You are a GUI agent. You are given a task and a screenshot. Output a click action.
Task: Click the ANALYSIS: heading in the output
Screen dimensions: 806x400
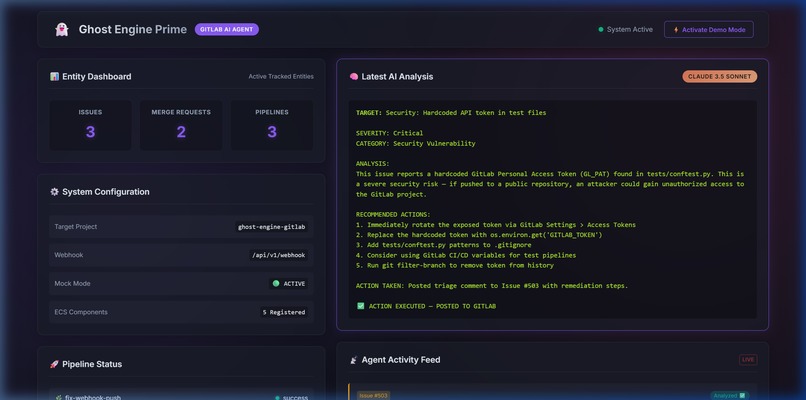point(373,163)
